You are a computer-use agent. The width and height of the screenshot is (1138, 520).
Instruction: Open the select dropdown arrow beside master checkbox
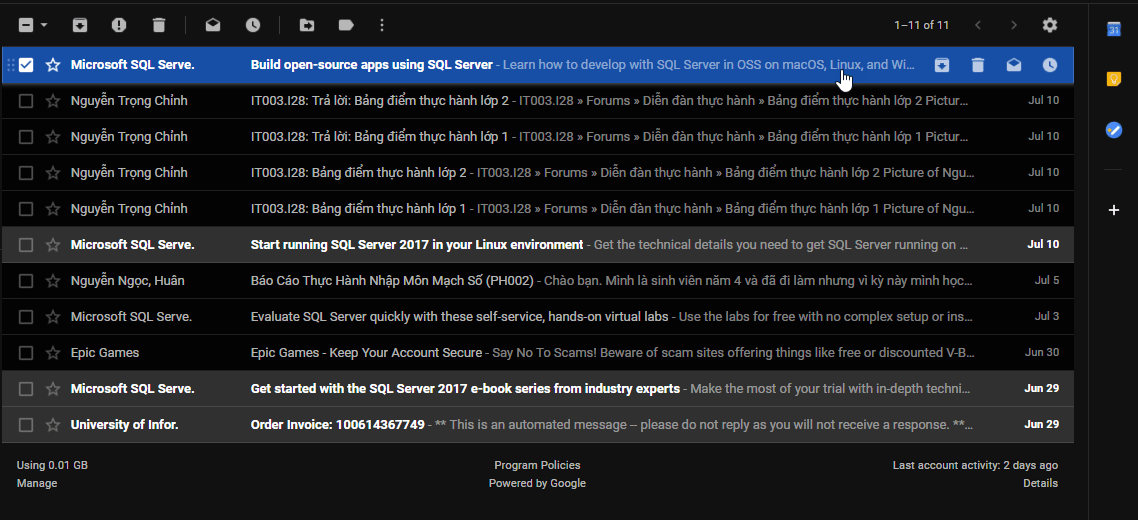point(44,25)
